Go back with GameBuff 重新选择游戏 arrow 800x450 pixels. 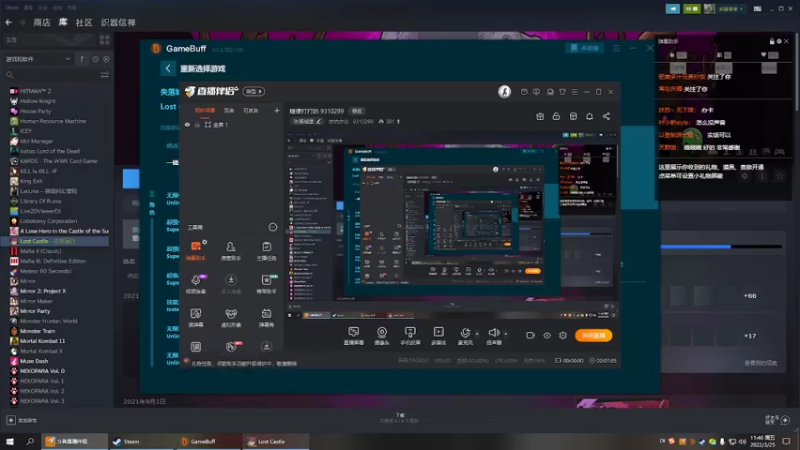click(167, 68)
